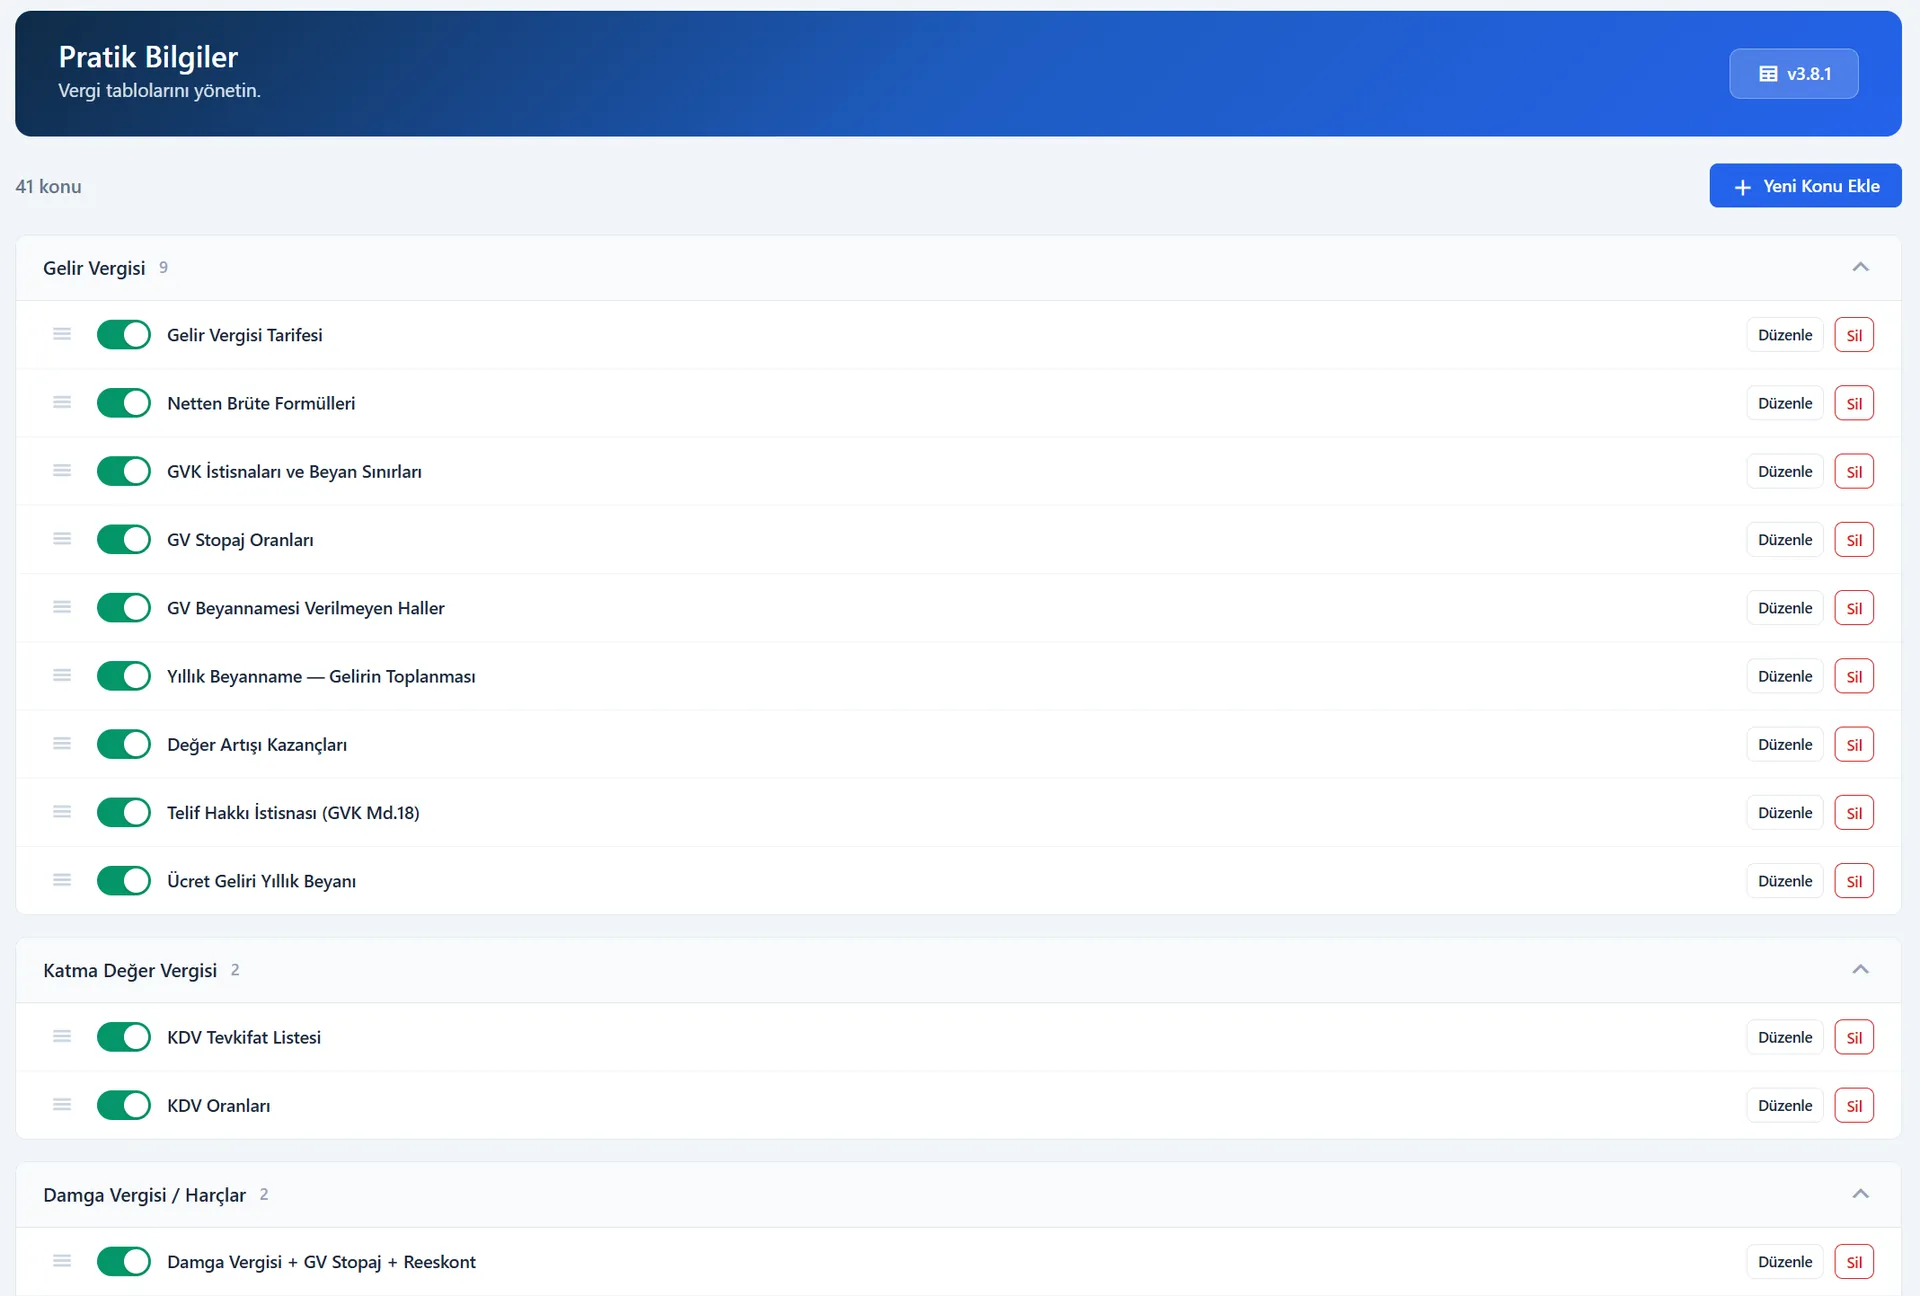Toggle Değer Artışı Kazançları switch
Image resolution: width=1920 pixels, height=1296 pixels.
124,744
